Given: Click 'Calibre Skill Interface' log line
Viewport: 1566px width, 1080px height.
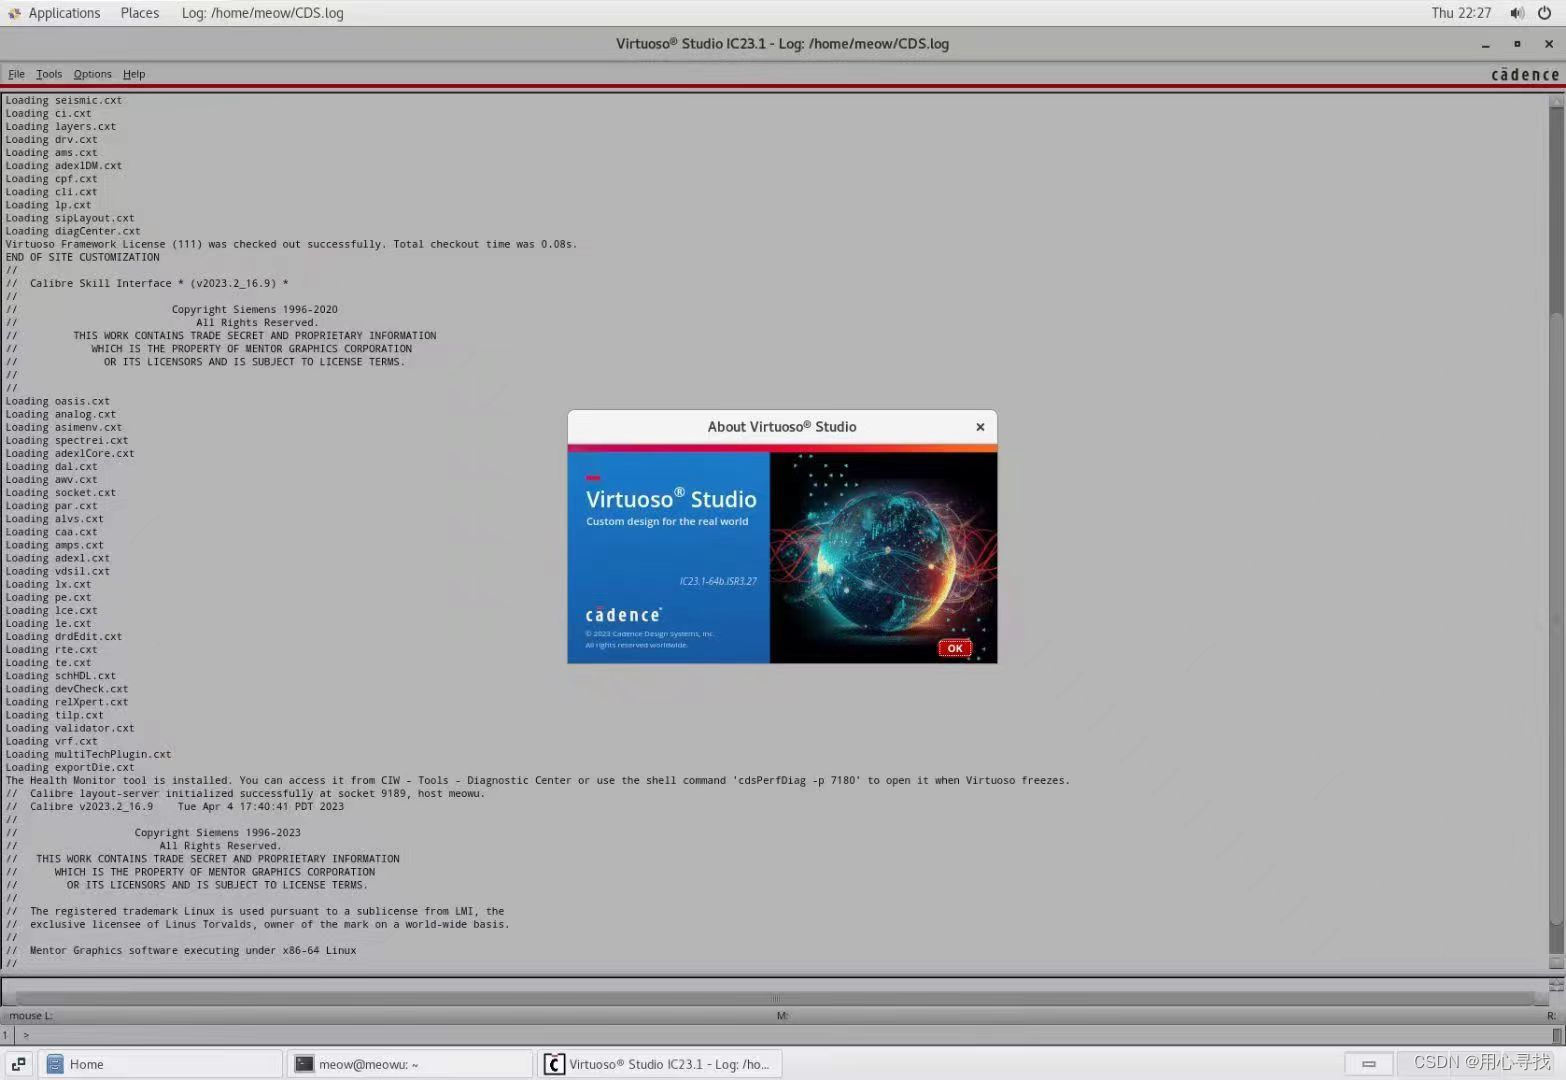Looking at the screenshot, I should coord(147,283).
